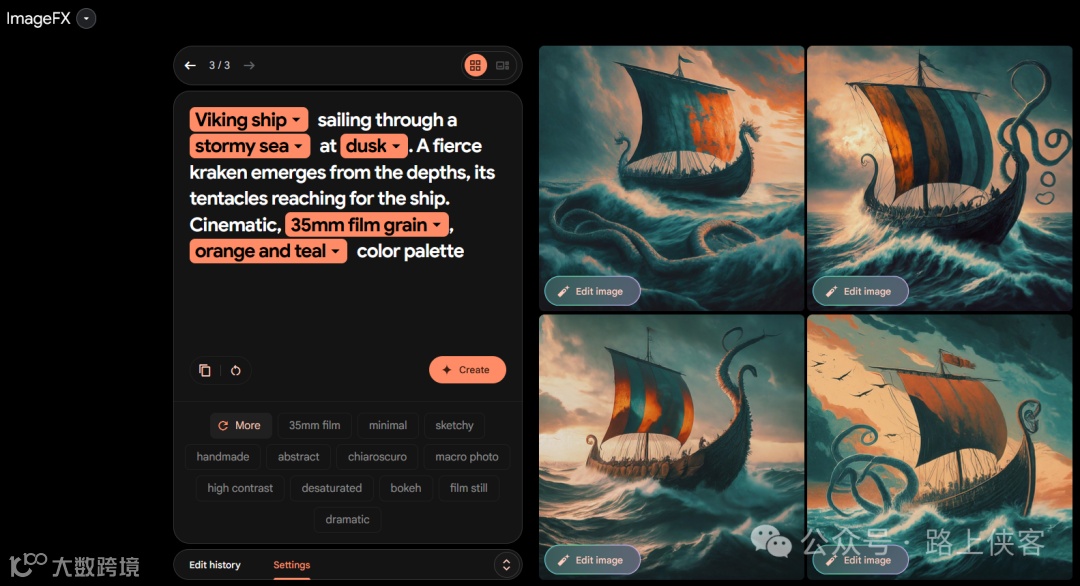The image size is (1080, 586).
Task: Reset the prompt with the restart icon
Action: click(236, 370)
